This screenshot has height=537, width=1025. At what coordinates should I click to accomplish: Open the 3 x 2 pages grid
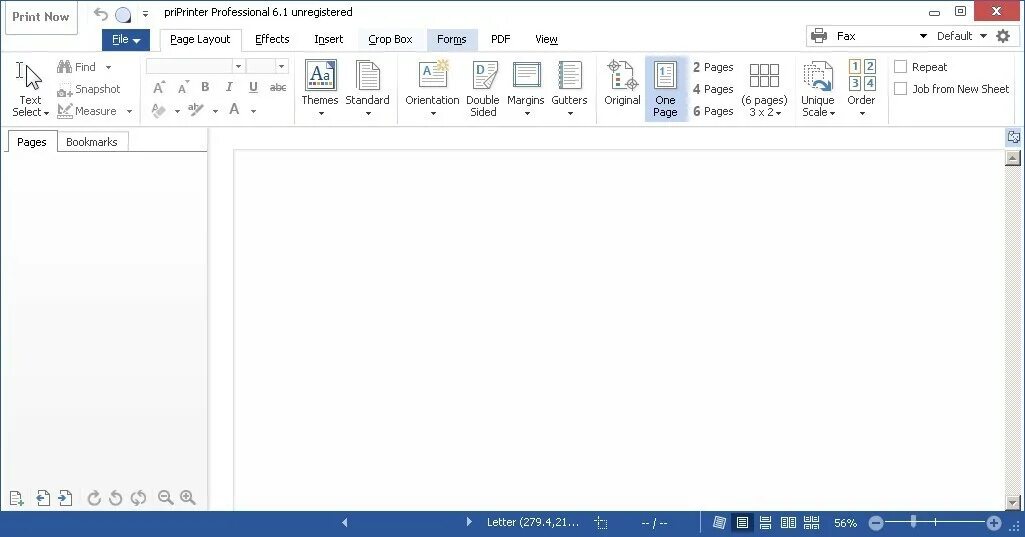[x=764, y=89]
